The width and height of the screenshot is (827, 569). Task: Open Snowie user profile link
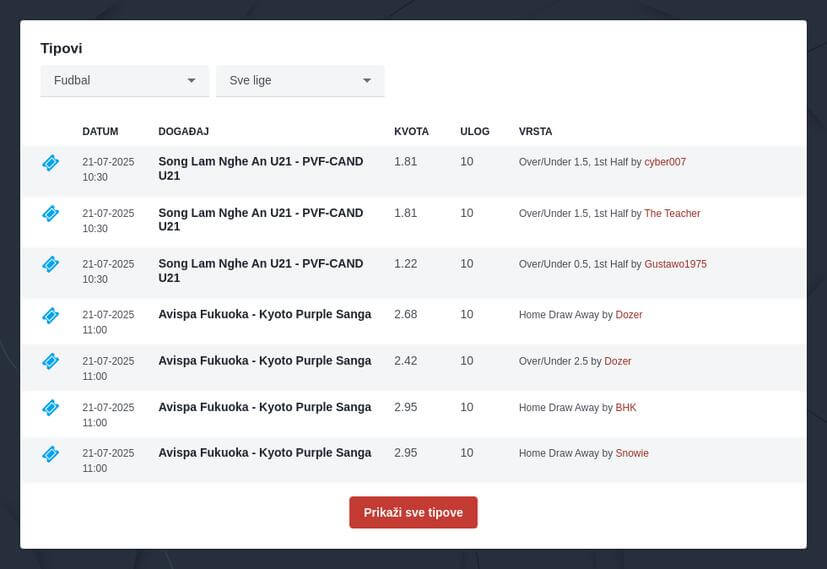pyautogui.click(x=632, y=453)
